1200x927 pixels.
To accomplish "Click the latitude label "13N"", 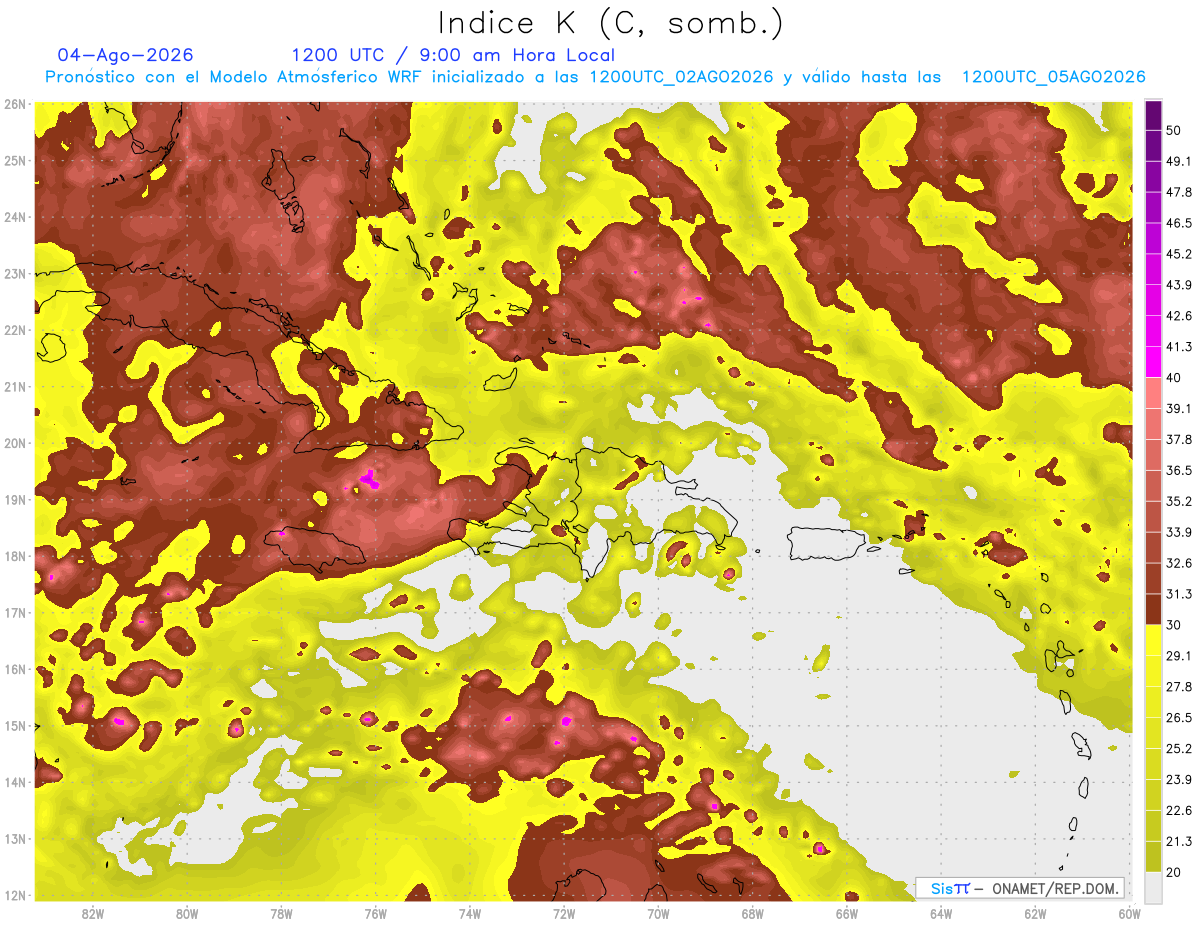I will pos(15,838).
